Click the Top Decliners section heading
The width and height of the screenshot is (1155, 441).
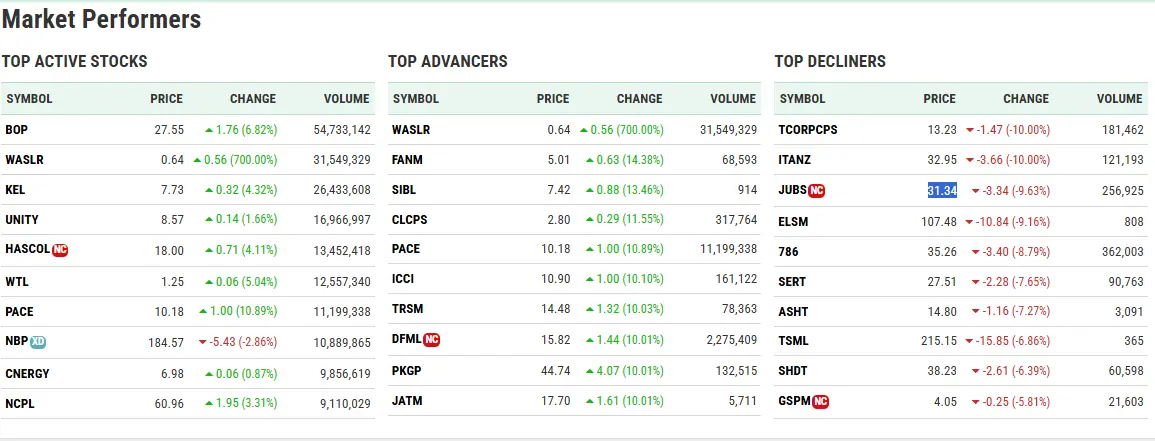point(830,62)
